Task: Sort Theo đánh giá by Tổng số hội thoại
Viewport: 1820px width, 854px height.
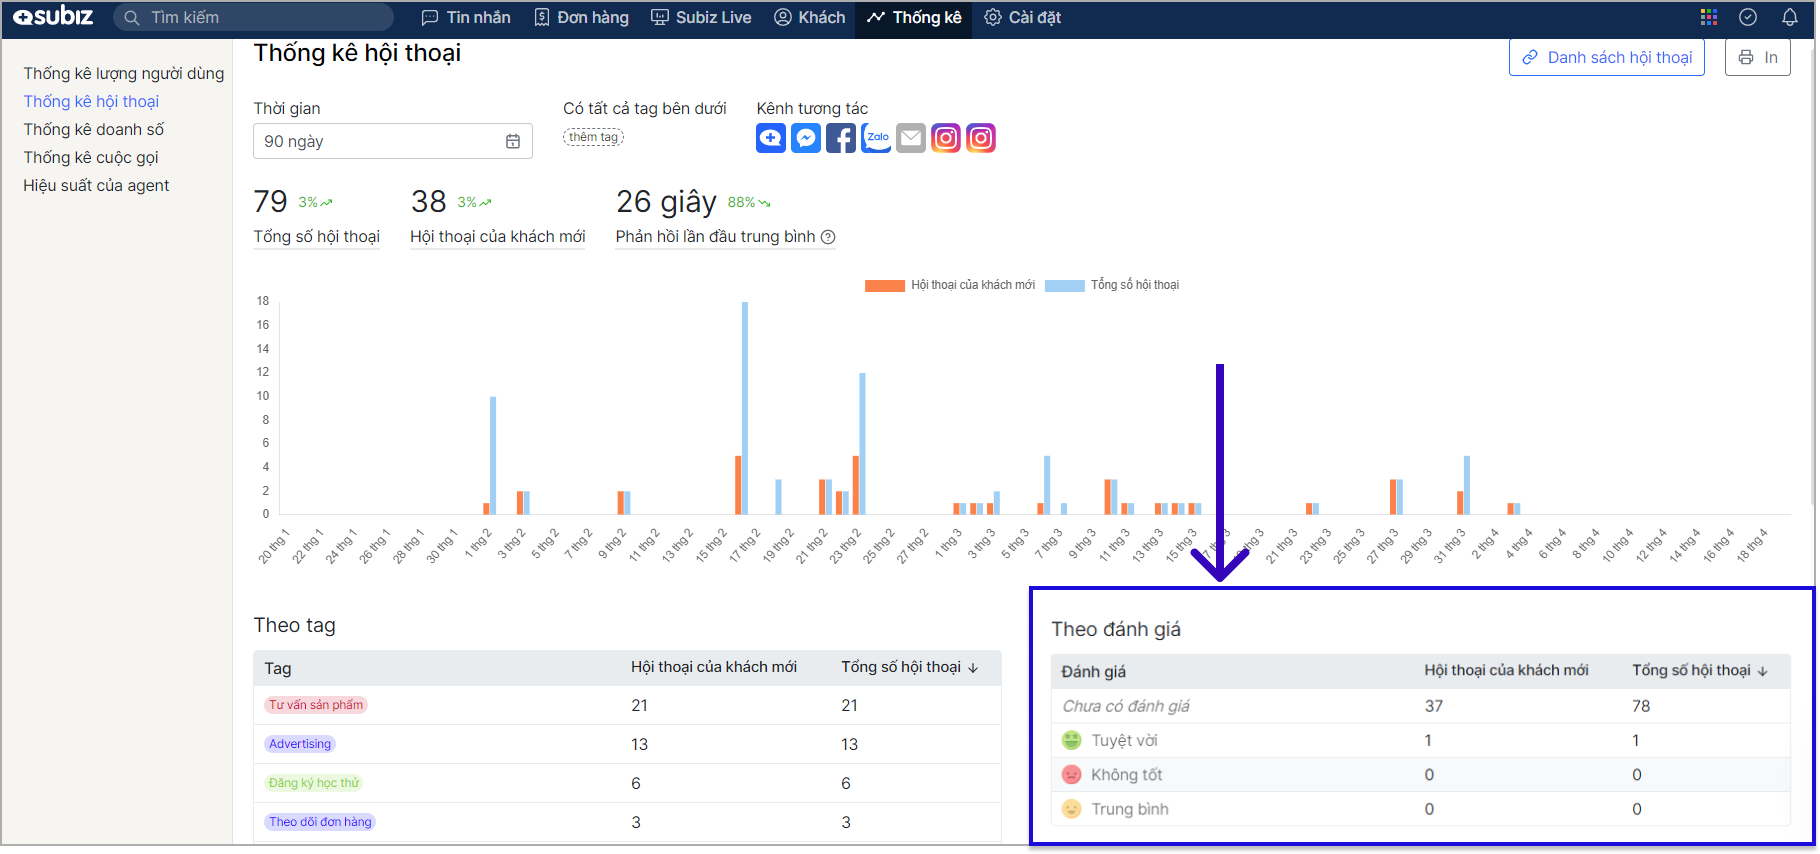Action: click(1699, 670)
